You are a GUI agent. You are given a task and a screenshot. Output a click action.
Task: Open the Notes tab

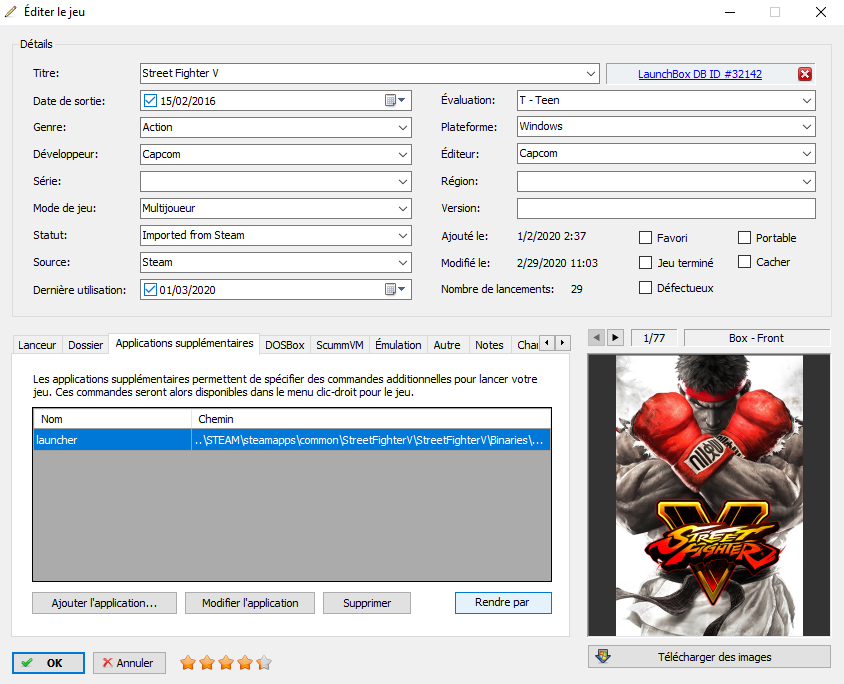click(489, 345)
